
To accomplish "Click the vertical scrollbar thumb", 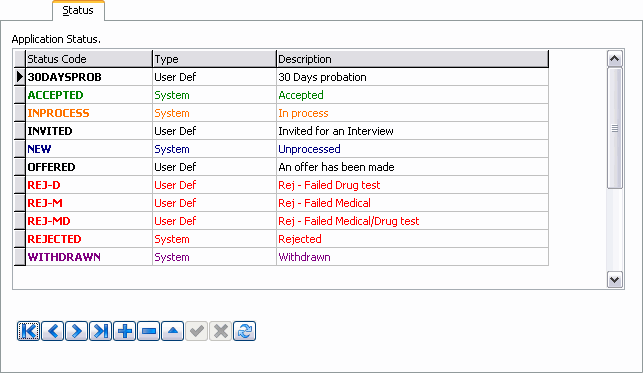I will coord(615,128).
